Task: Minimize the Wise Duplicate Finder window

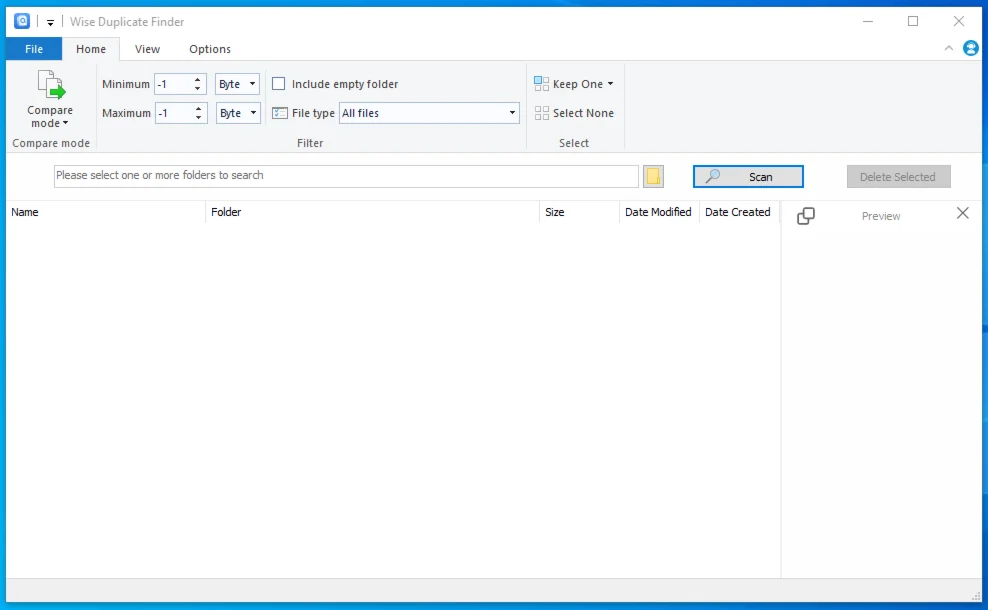Action: [x=868, y=21]
